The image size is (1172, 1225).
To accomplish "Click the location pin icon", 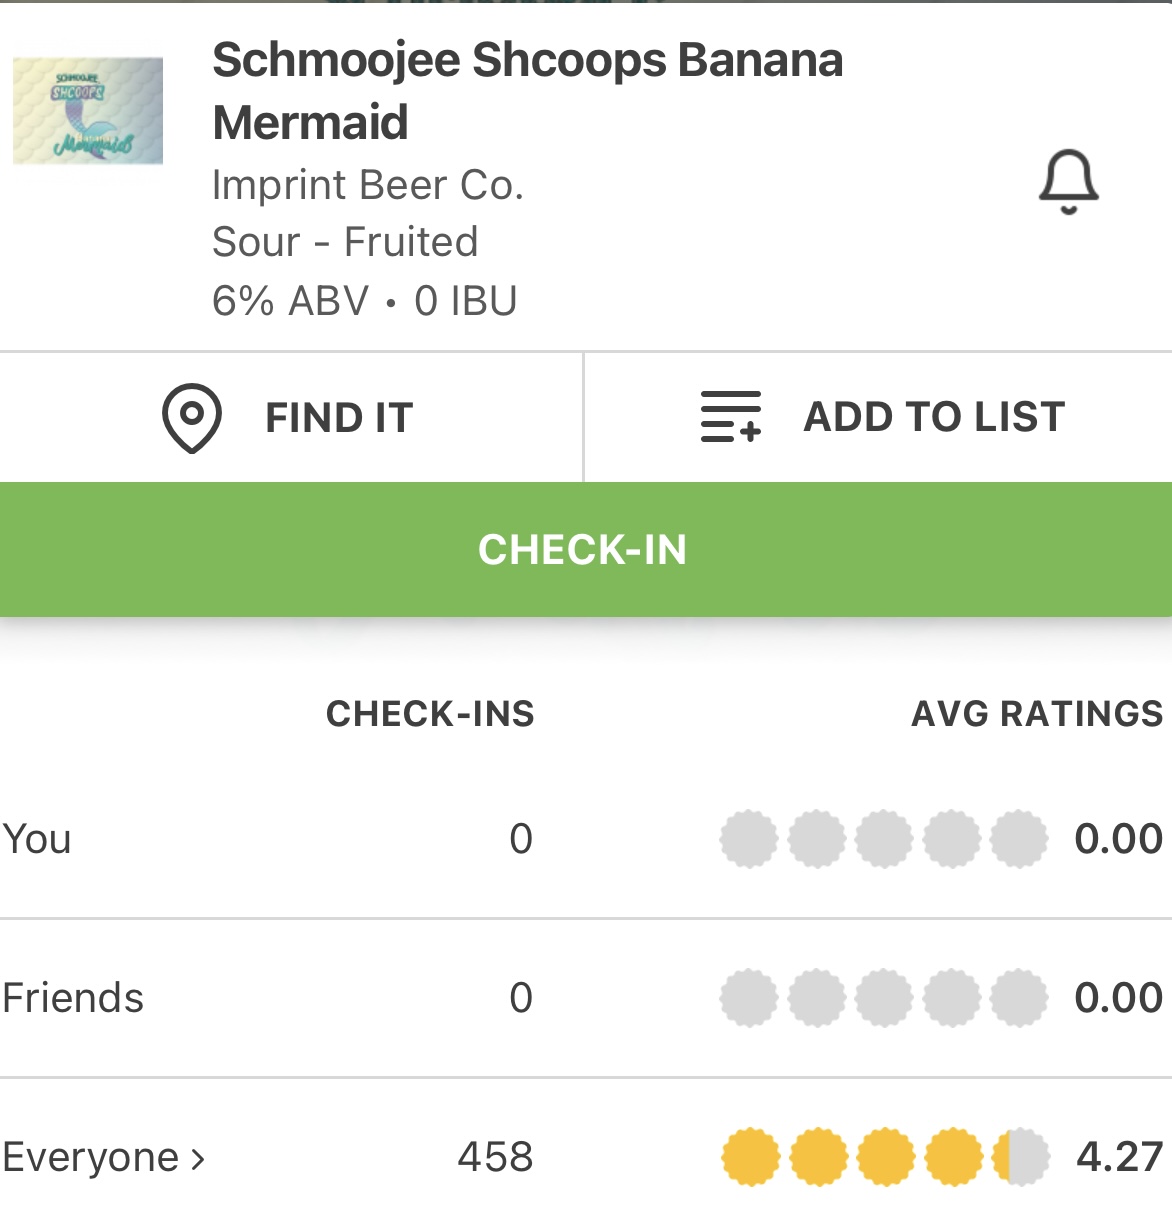I will [191, 417].
